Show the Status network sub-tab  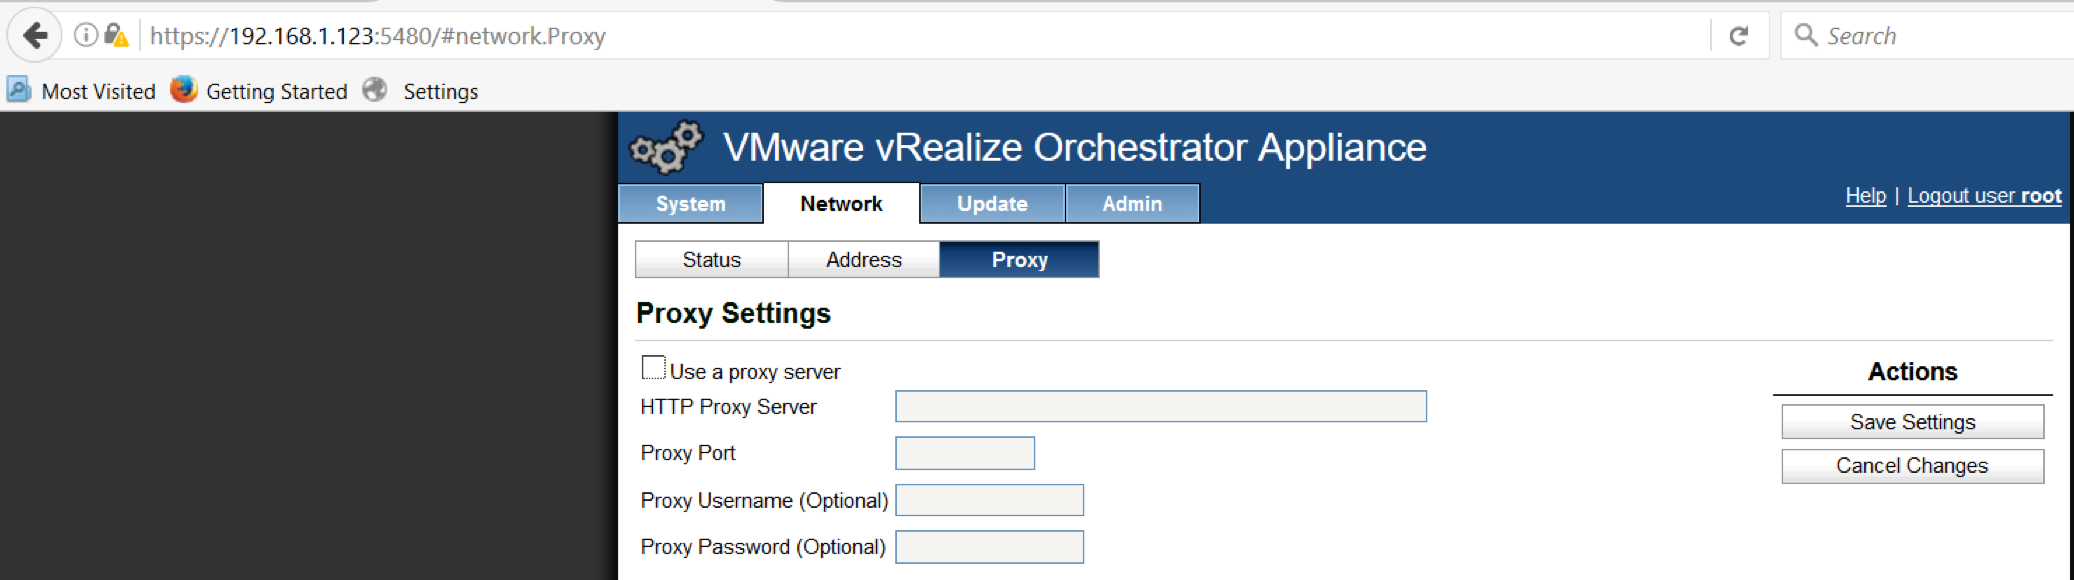tap(712, 260)
